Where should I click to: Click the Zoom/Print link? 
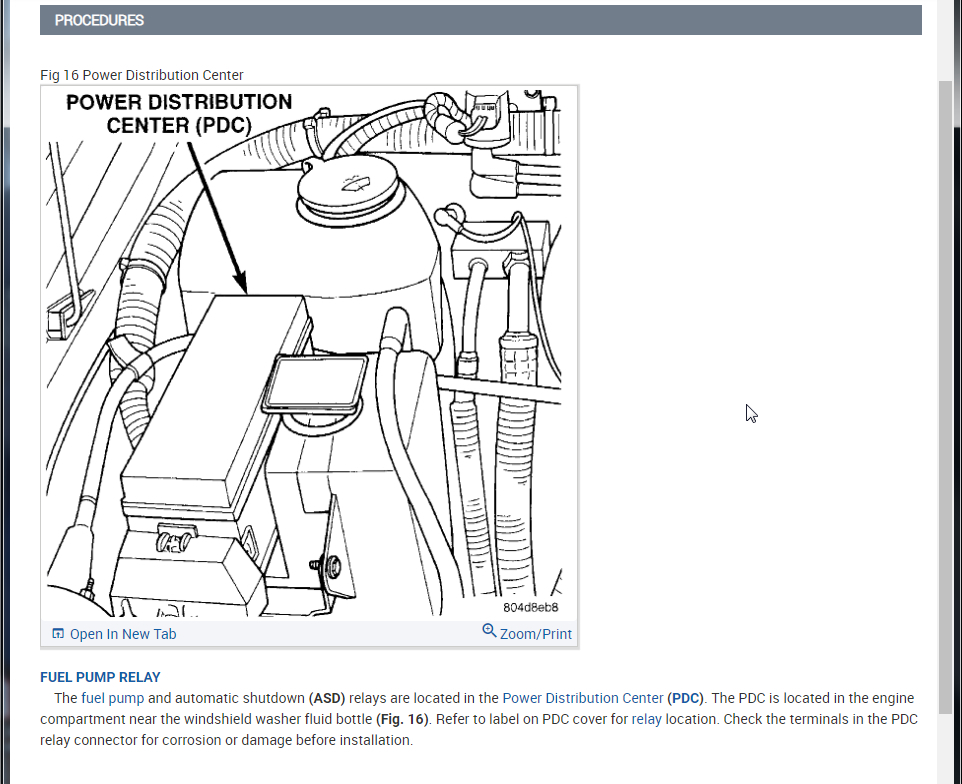[536, 634]
